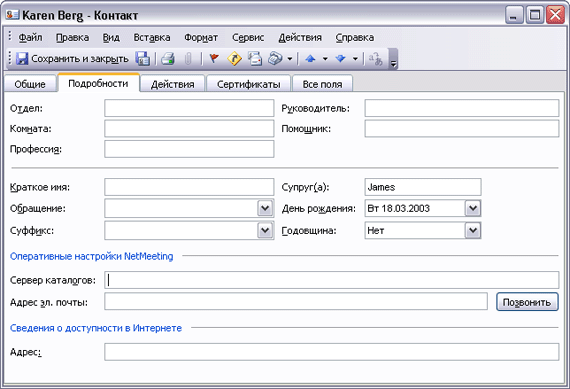Click the Сохранить и закрыть button
This screenshot has height=389, width=570.
point(72,59)
